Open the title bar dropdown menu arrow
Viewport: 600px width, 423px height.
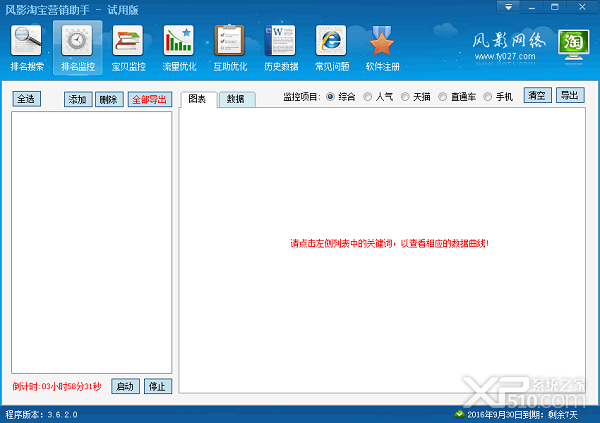[509, 7]
